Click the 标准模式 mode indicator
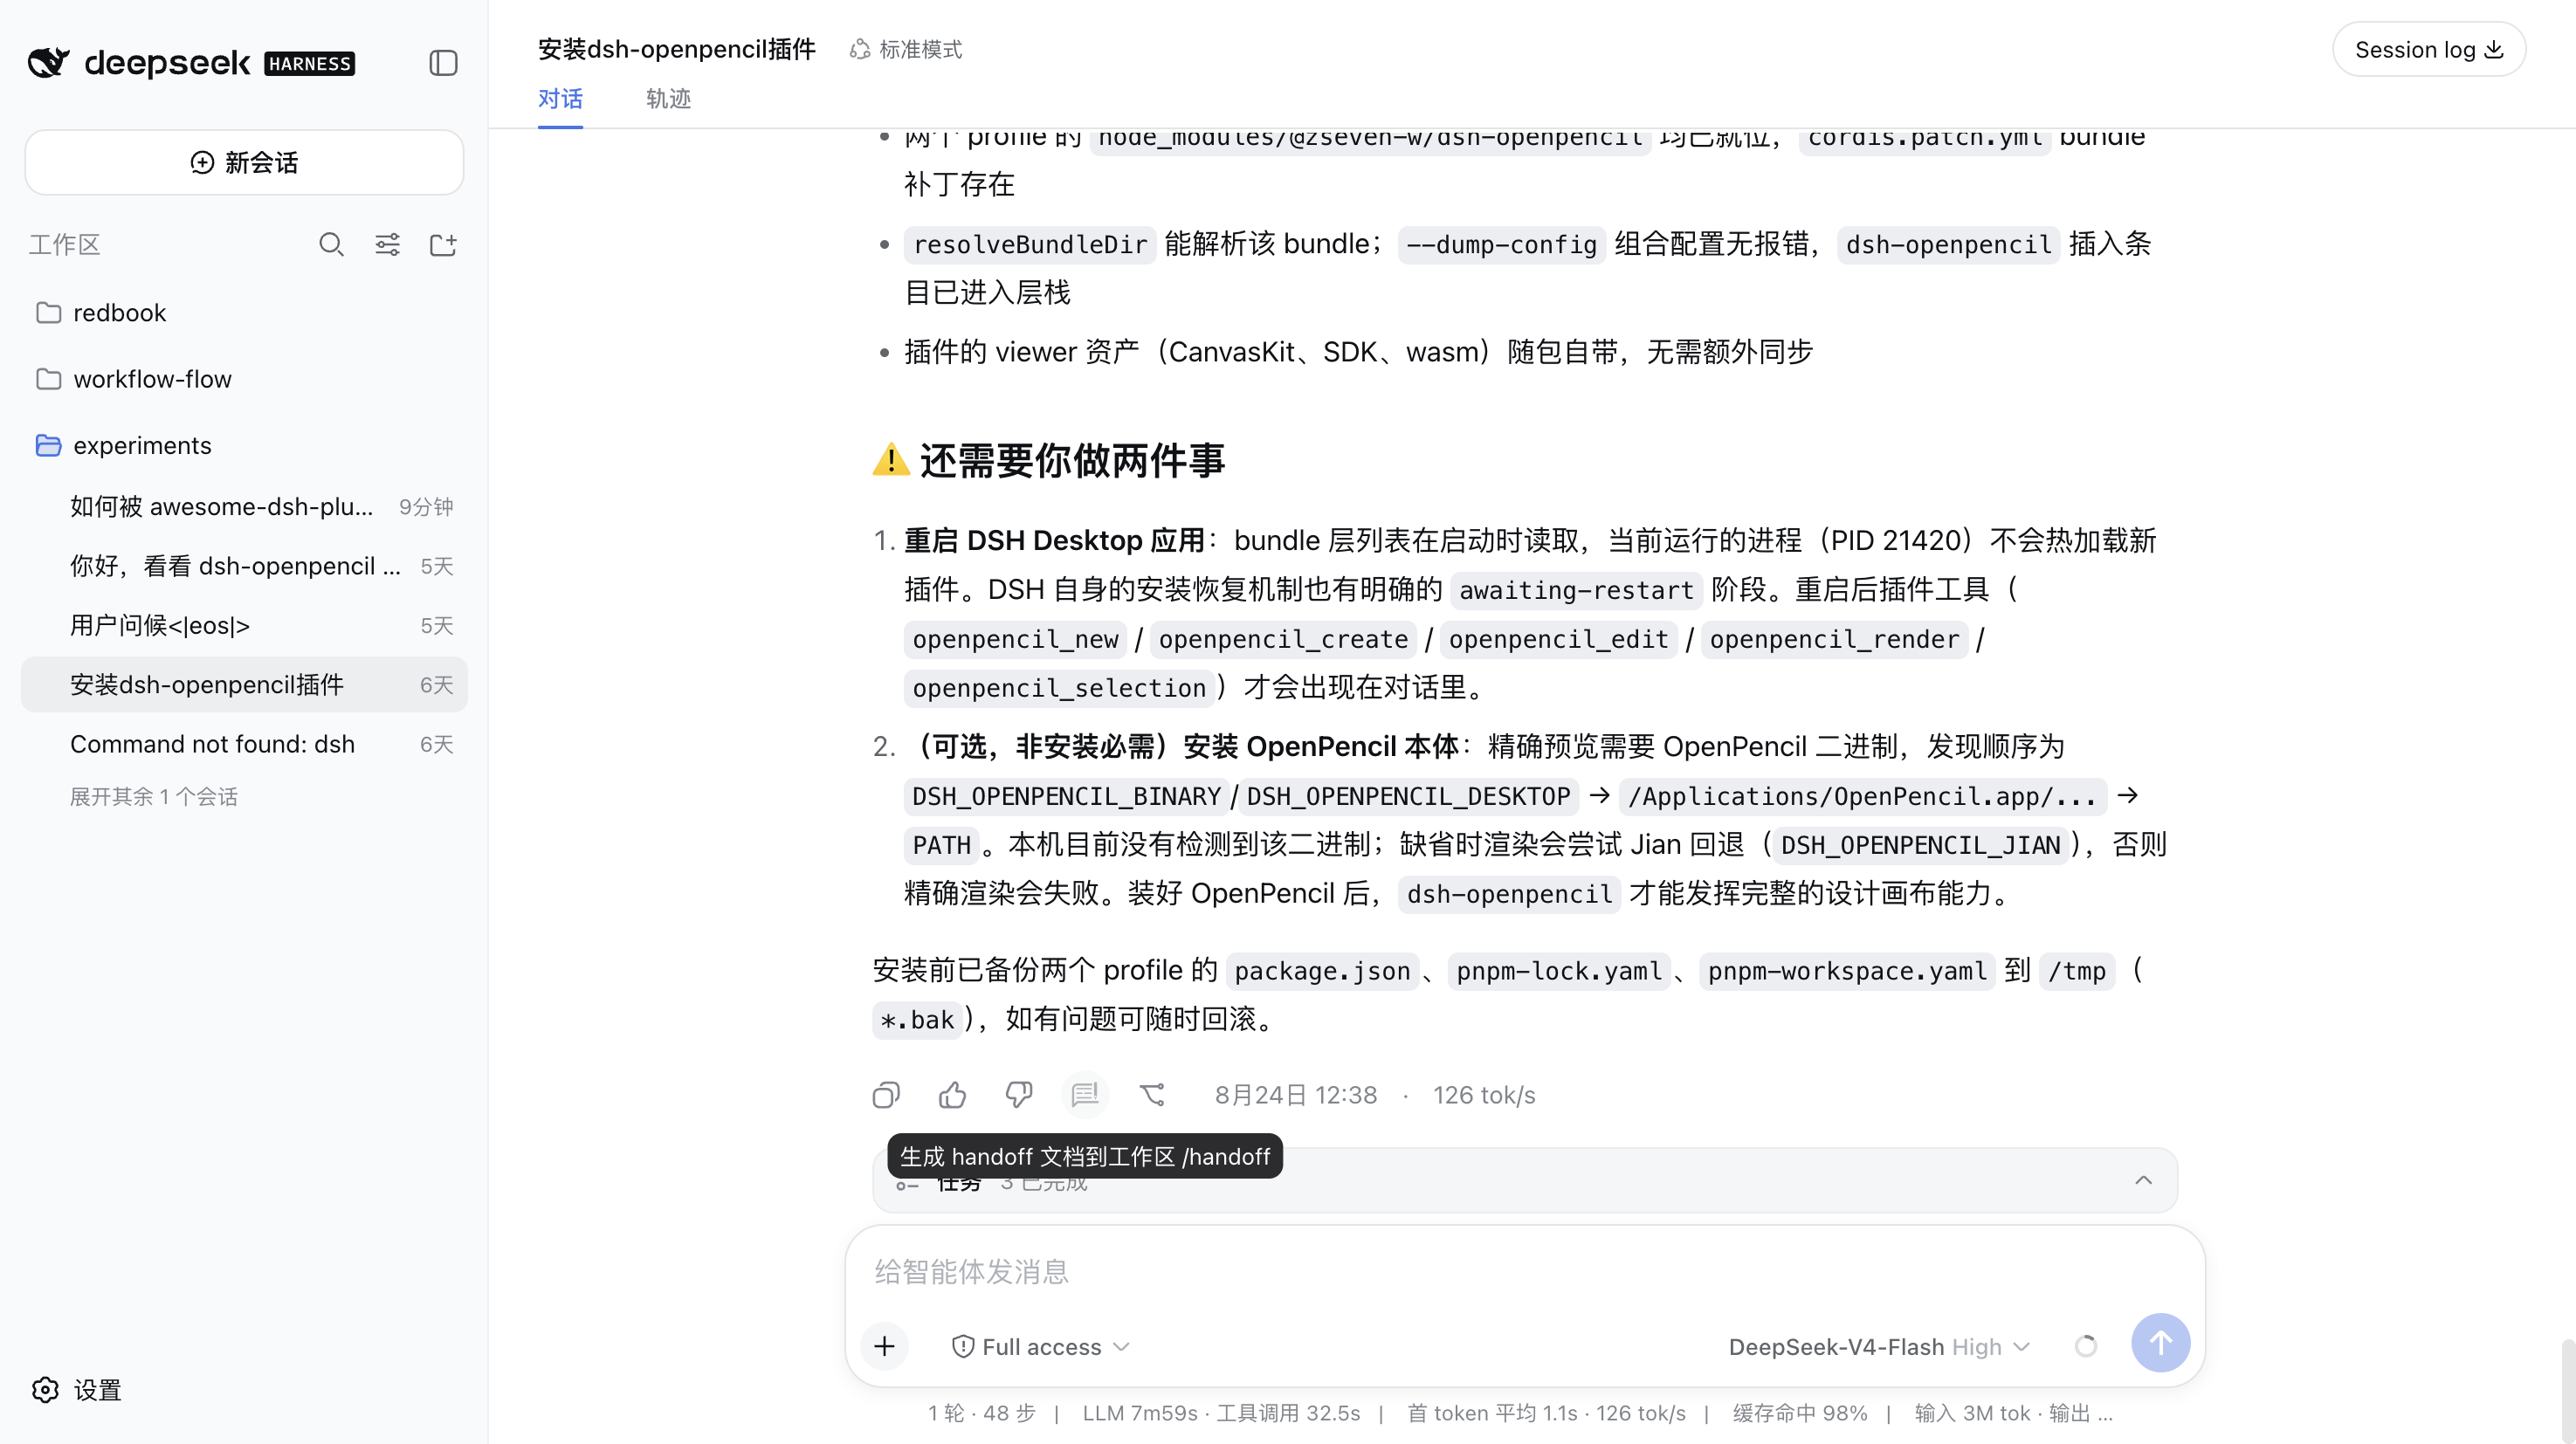 pos(906,49)
